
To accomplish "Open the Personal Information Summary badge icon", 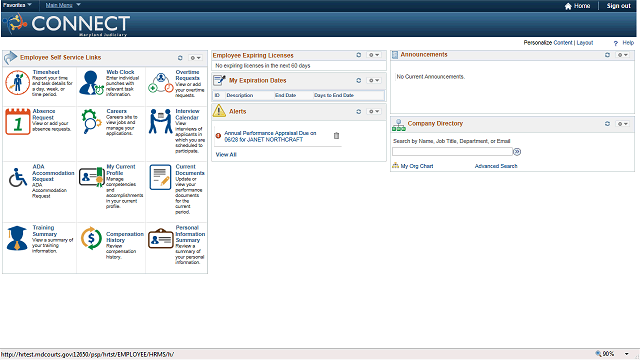I will (x=160, y=238).
